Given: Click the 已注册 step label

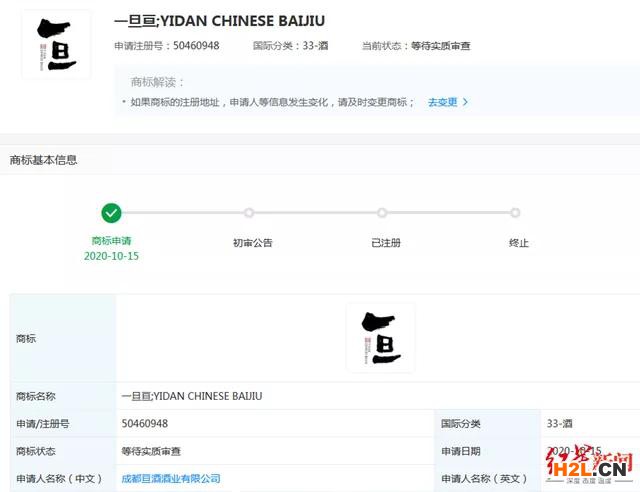Looking at the screenshot, I should coord(386,243).
